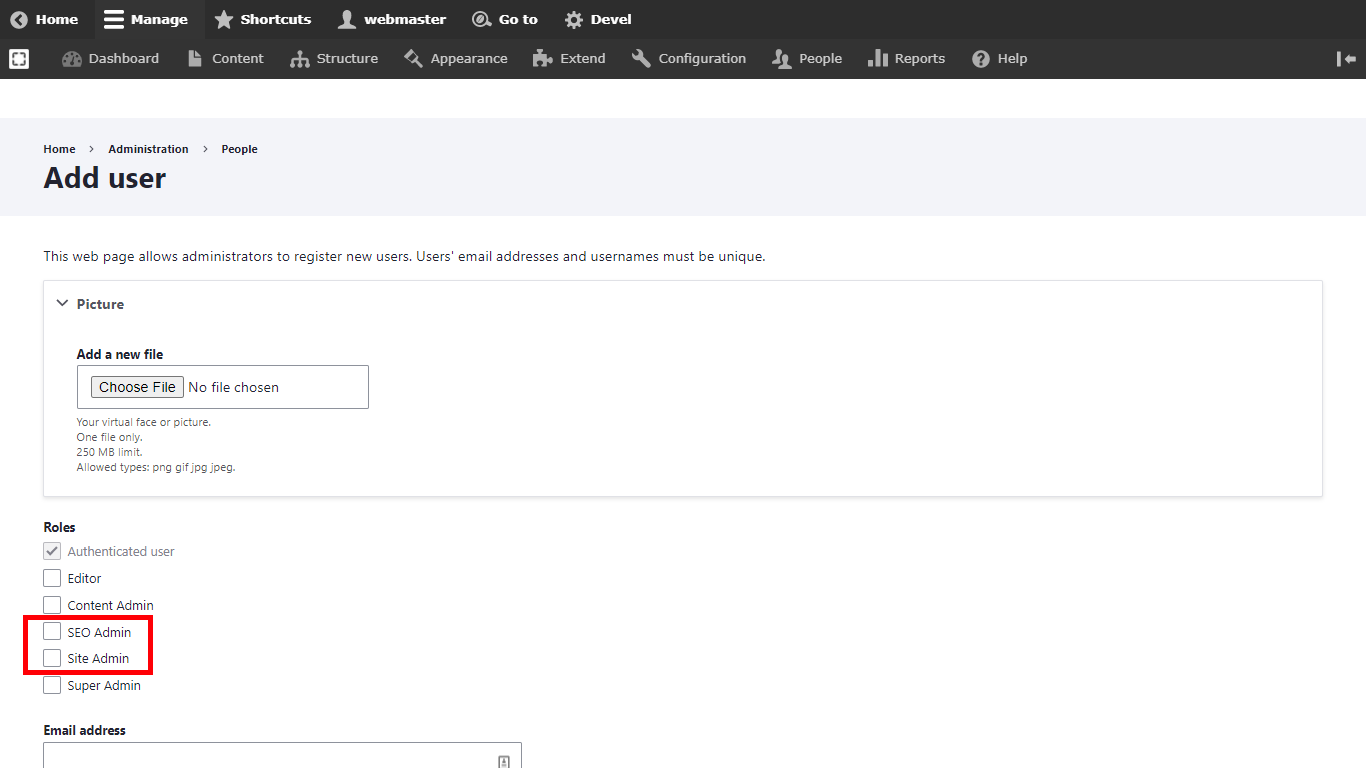Select the Site Admin checkbox
The image size is (1366, 768).
point(52,658)
